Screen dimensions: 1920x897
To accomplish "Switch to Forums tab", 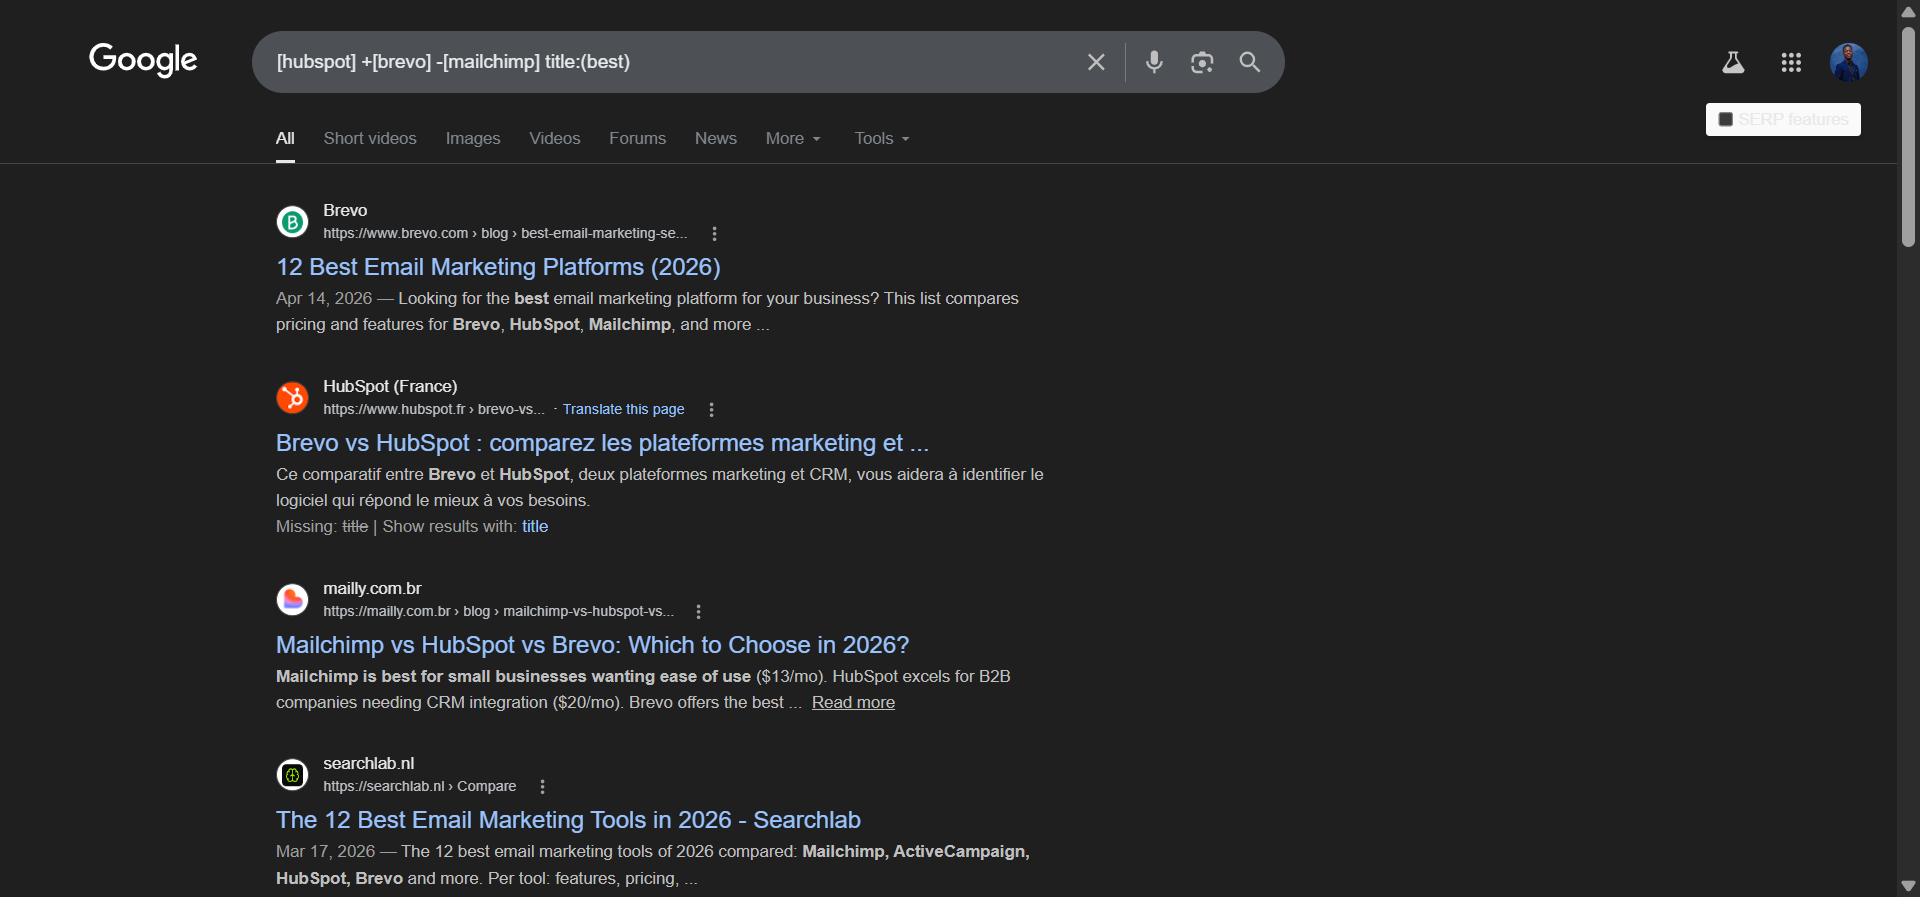I will point(637,138).
